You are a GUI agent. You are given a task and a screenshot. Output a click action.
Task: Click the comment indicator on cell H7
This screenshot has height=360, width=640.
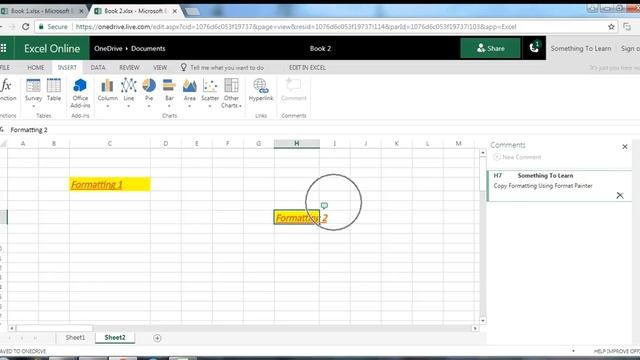point(324,205)
